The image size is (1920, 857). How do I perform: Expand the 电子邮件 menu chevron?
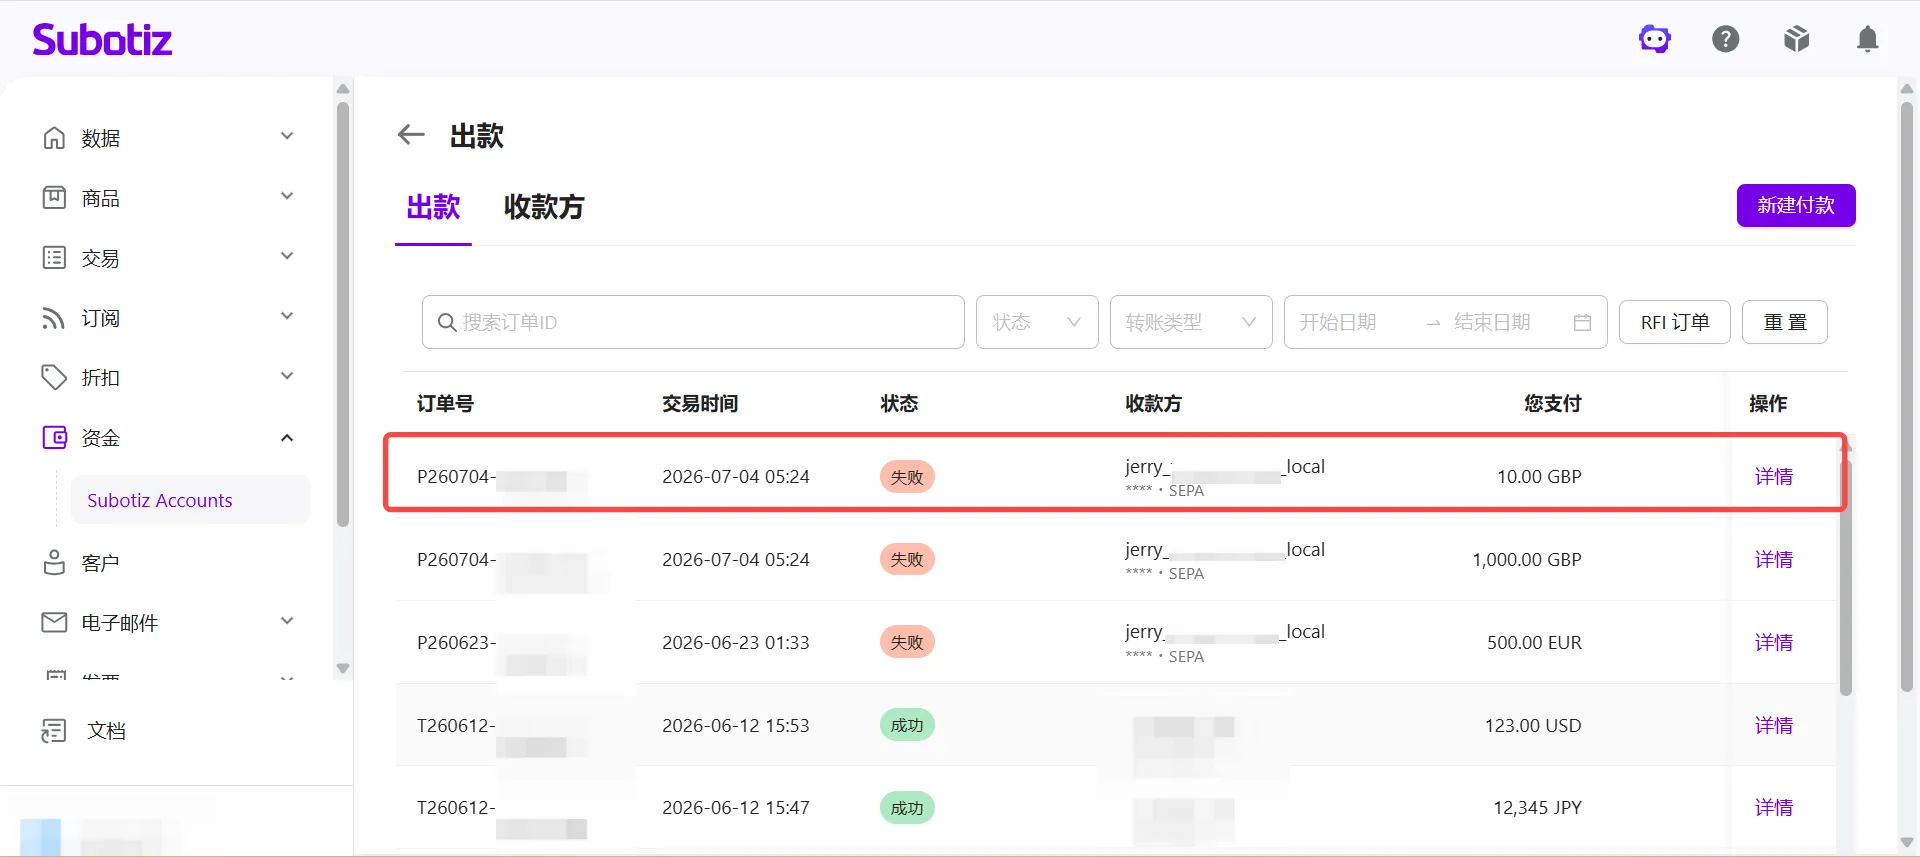(x=287, y=621)
